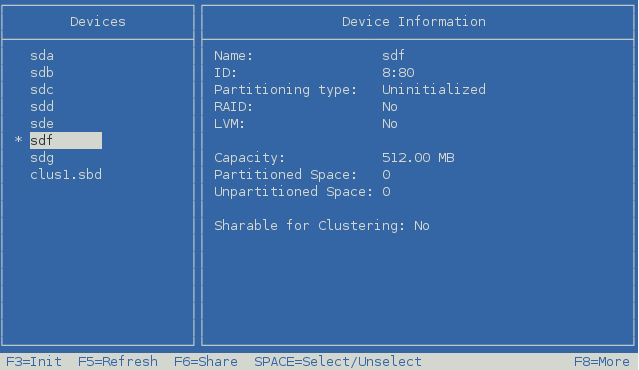Click F6=Share in the function bar
The width and height of the screenshot is (639, 370).
[206, 361]
